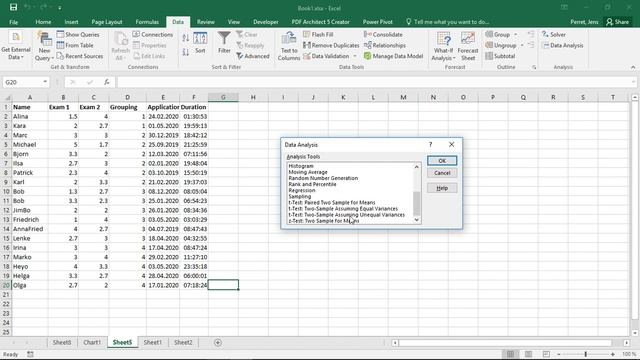Open the Group dropdown arrow
This screenshot has width=640, height=360.
click(x=516, y=35)
